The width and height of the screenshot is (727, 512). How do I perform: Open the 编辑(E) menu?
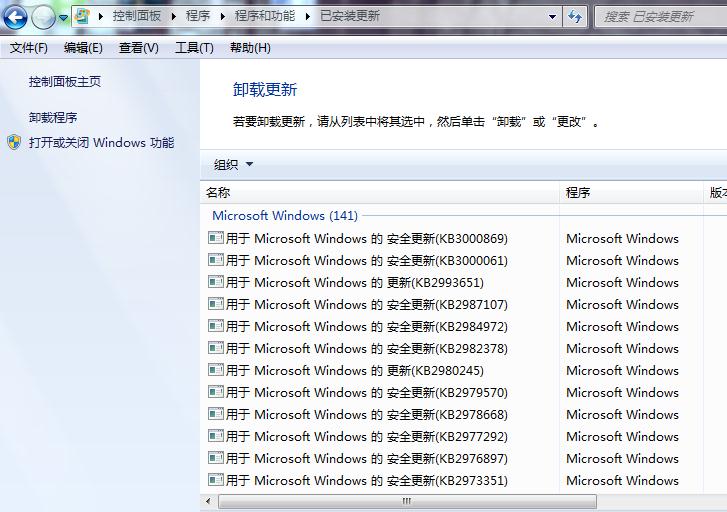[x=83, y=48]
